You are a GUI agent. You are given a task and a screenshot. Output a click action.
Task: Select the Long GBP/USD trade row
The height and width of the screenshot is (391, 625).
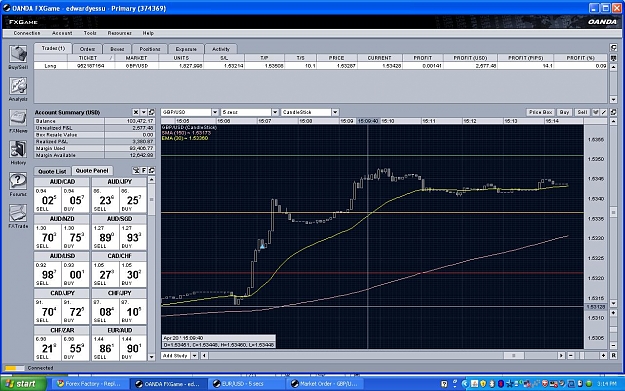[x=320, y=66]
